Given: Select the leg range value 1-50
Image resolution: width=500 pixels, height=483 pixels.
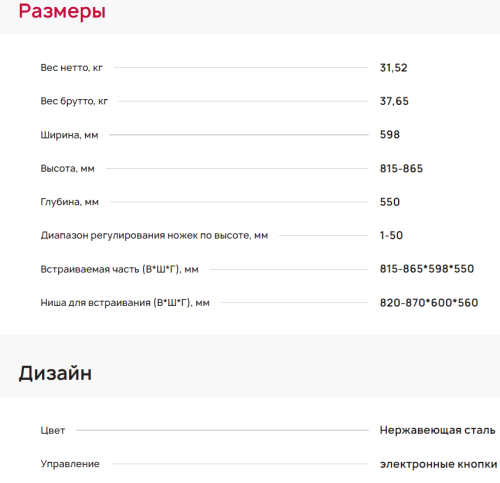Looking at the screenshot, I should pos(391,235).
